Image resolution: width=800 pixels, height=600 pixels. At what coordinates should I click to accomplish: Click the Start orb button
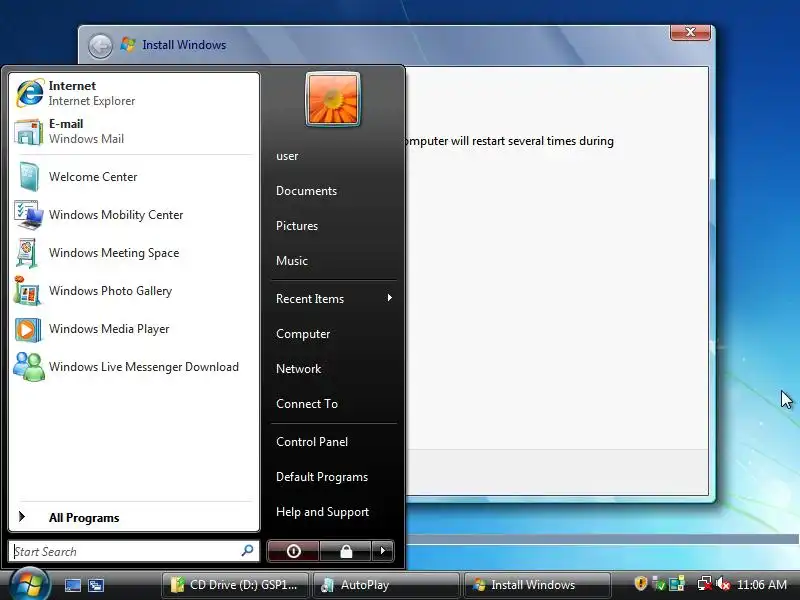click(30, 584)
